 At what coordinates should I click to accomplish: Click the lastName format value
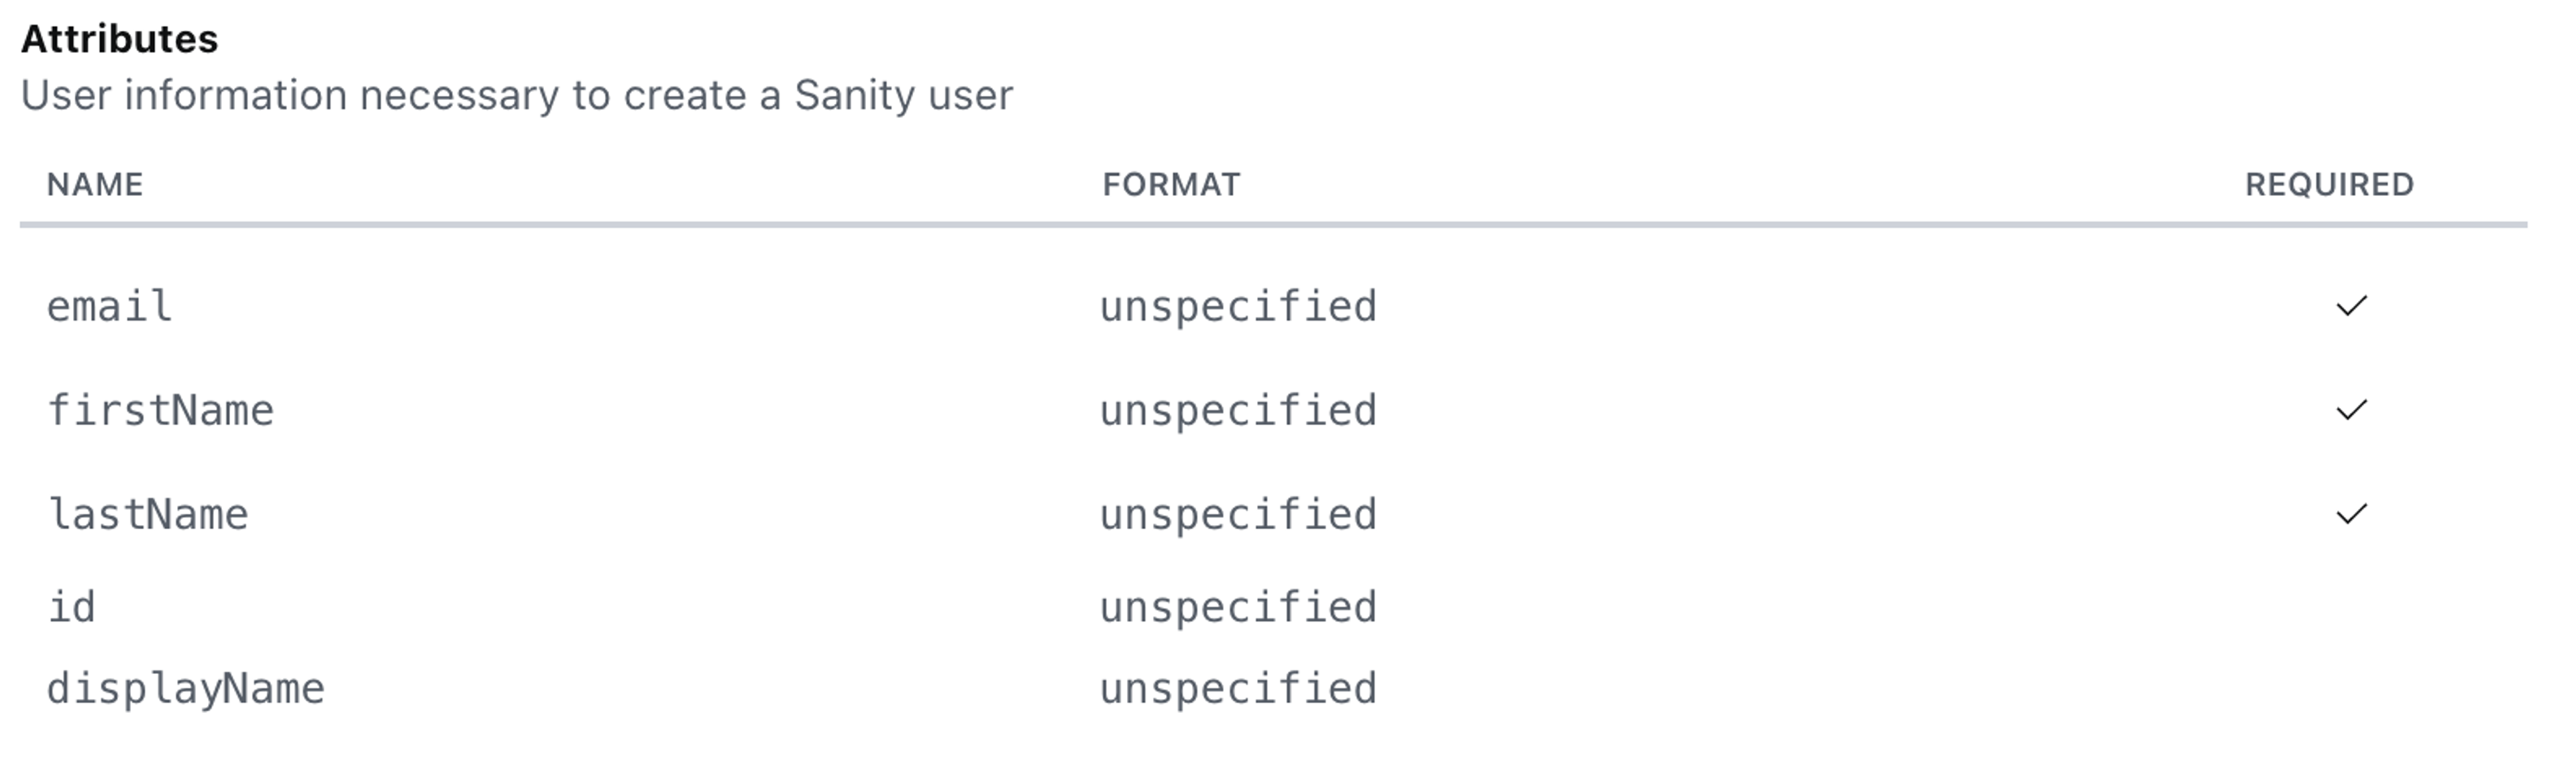(1238, 515)
